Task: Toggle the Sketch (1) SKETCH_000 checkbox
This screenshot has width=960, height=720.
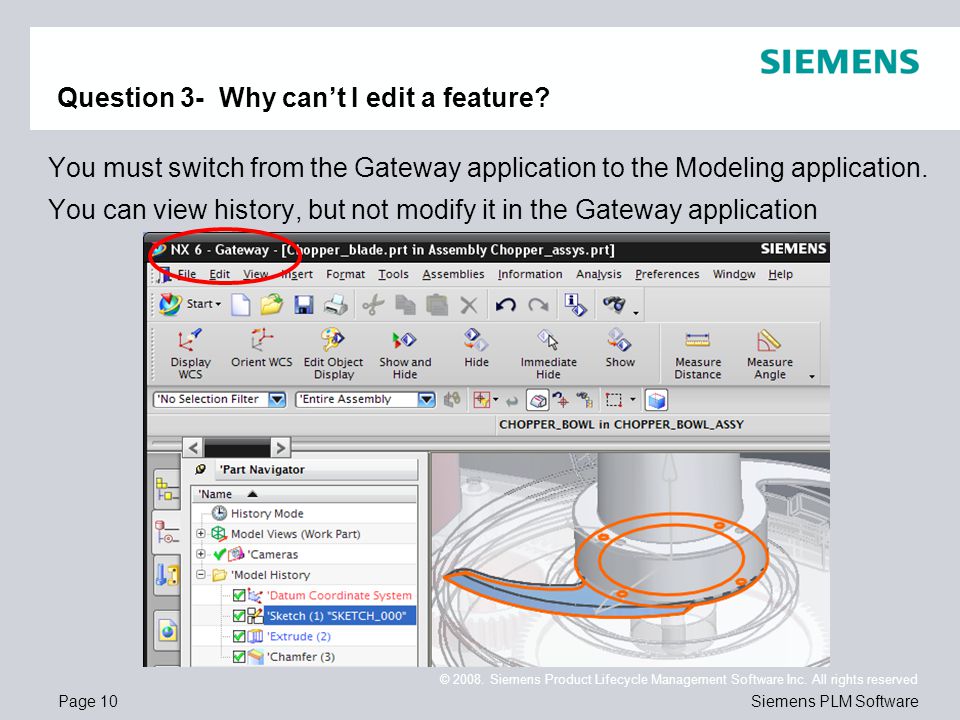Action: pos(239,616)
